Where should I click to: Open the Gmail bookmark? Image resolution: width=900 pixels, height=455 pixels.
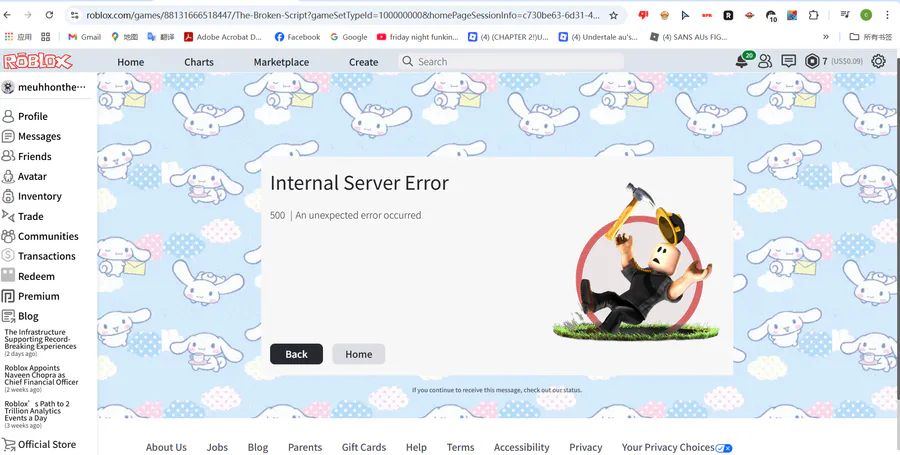pyautogui.click(x=84, y=37)
